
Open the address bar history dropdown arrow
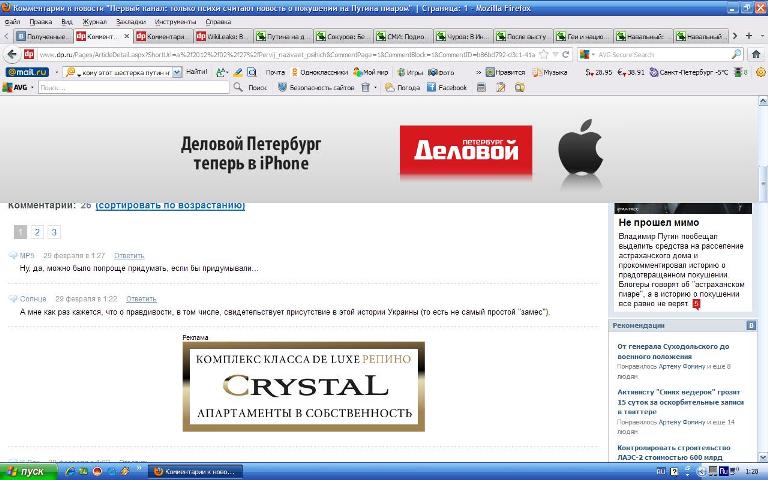(x=555, y=54)
